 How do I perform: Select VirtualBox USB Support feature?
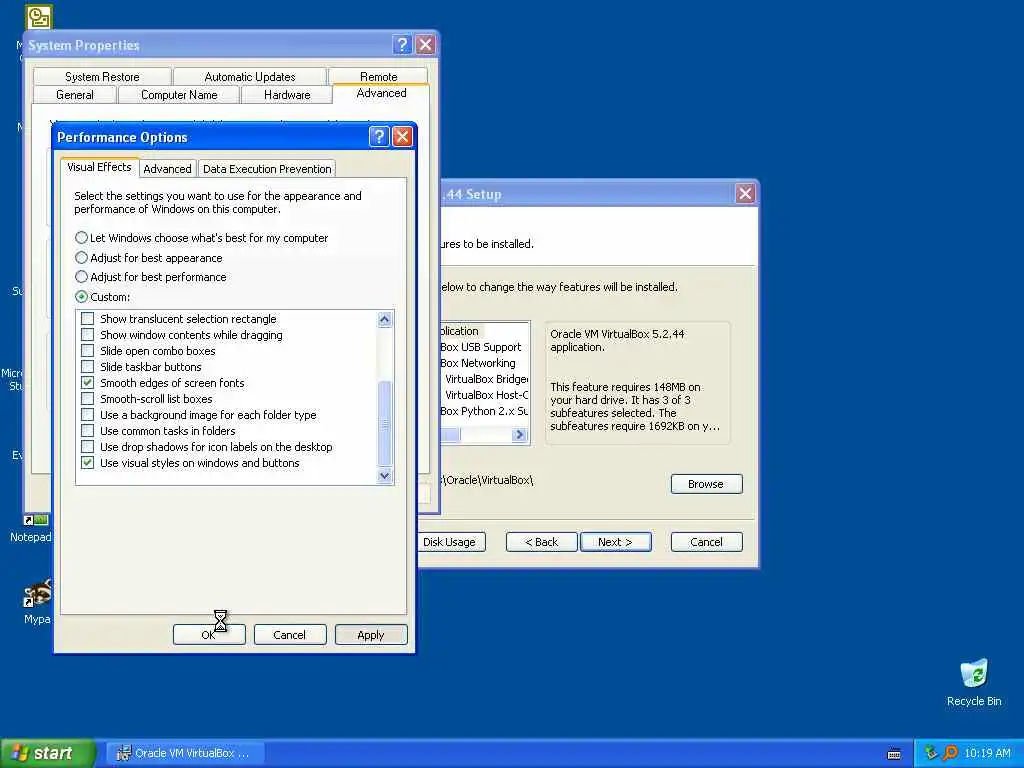click(481, 347)
